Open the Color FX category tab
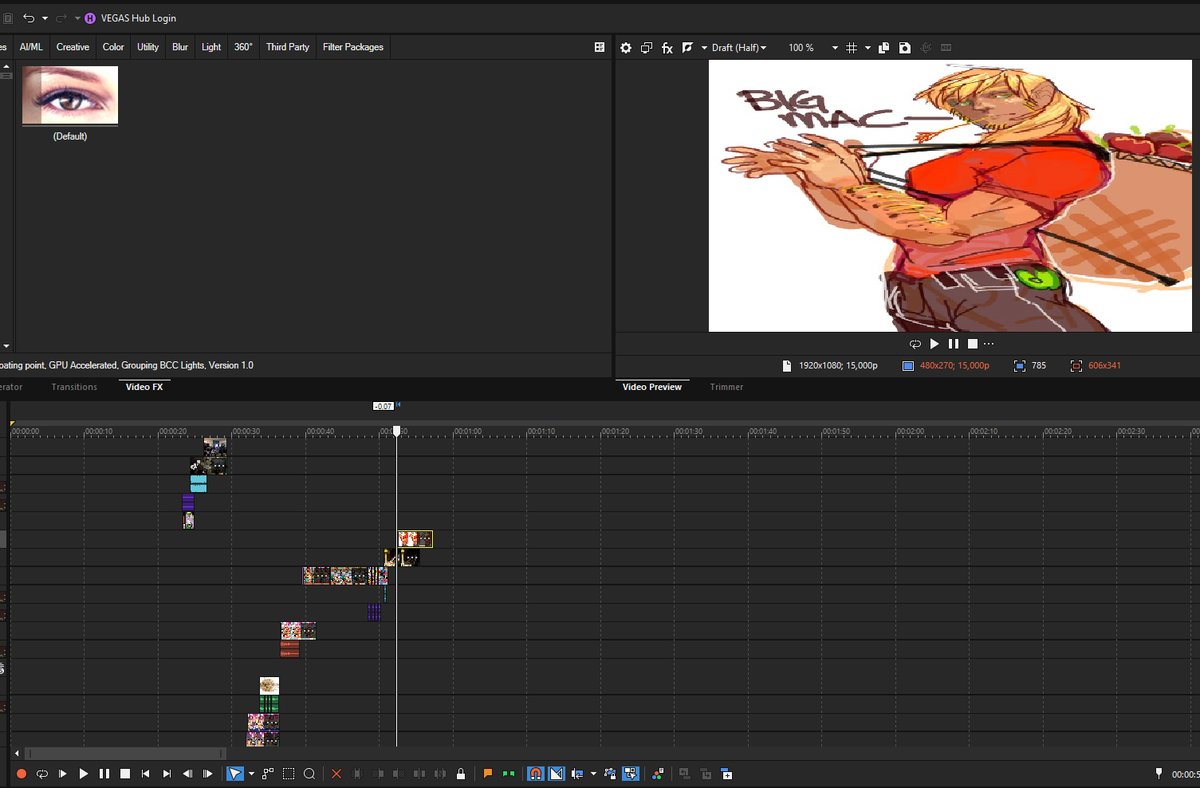 pyautogui.click(x=113, y=47)
